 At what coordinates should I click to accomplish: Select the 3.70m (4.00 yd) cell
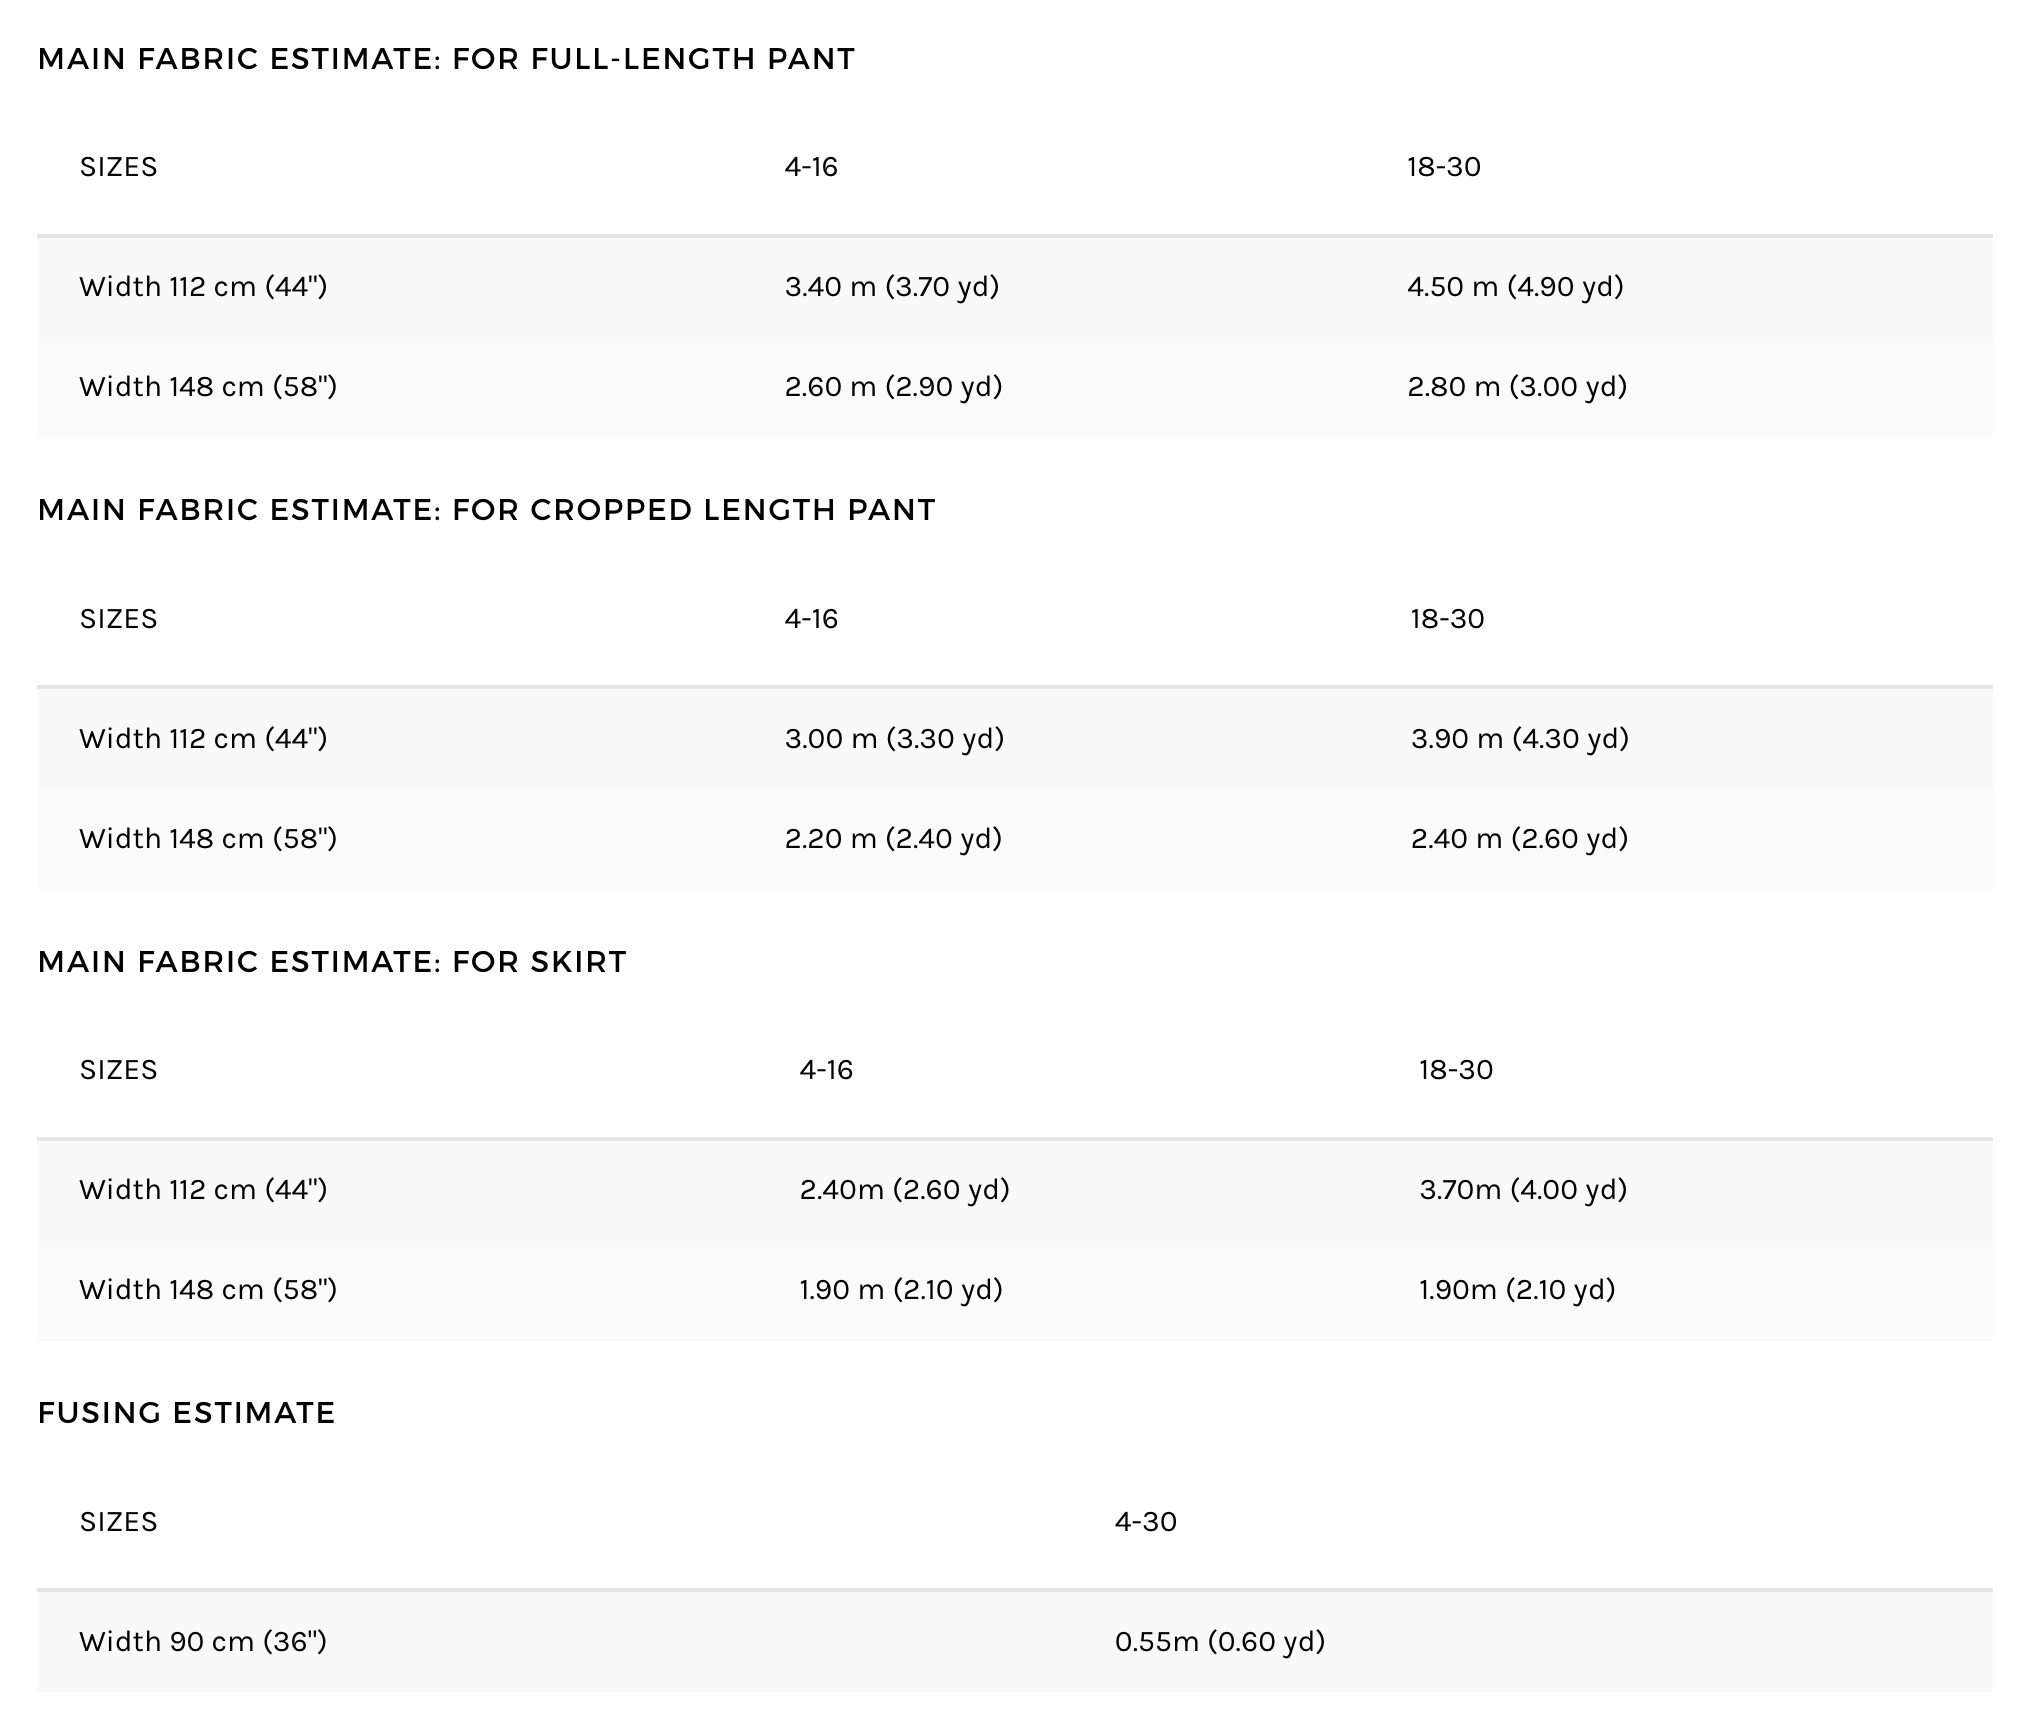click(x=1523, y=1190)
